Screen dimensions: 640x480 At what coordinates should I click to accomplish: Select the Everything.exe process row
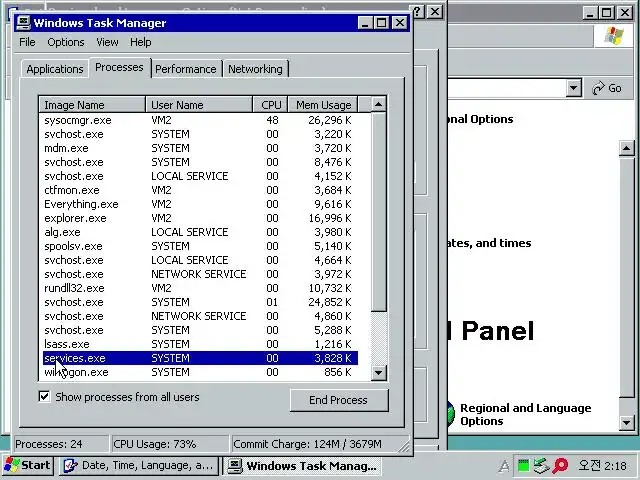click(x=200, y=204)
